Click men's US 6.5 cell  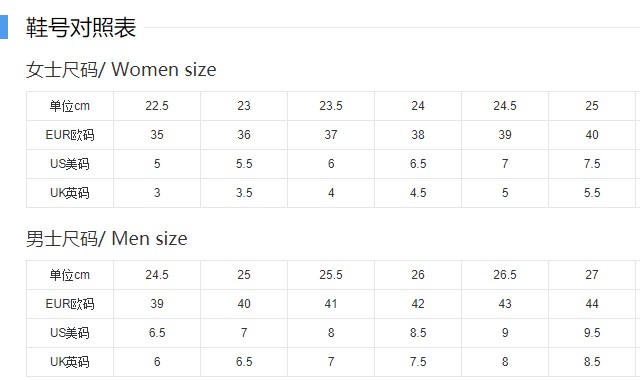tap(157, 333)
